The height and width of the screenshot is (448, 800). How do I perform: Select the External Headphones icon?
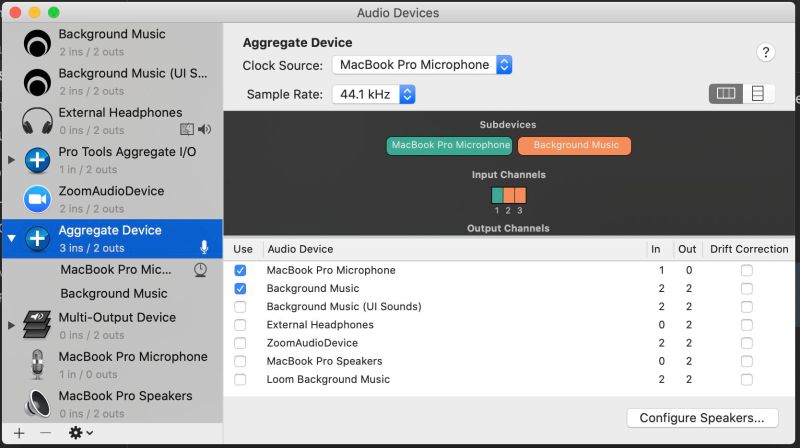point(37,121)
